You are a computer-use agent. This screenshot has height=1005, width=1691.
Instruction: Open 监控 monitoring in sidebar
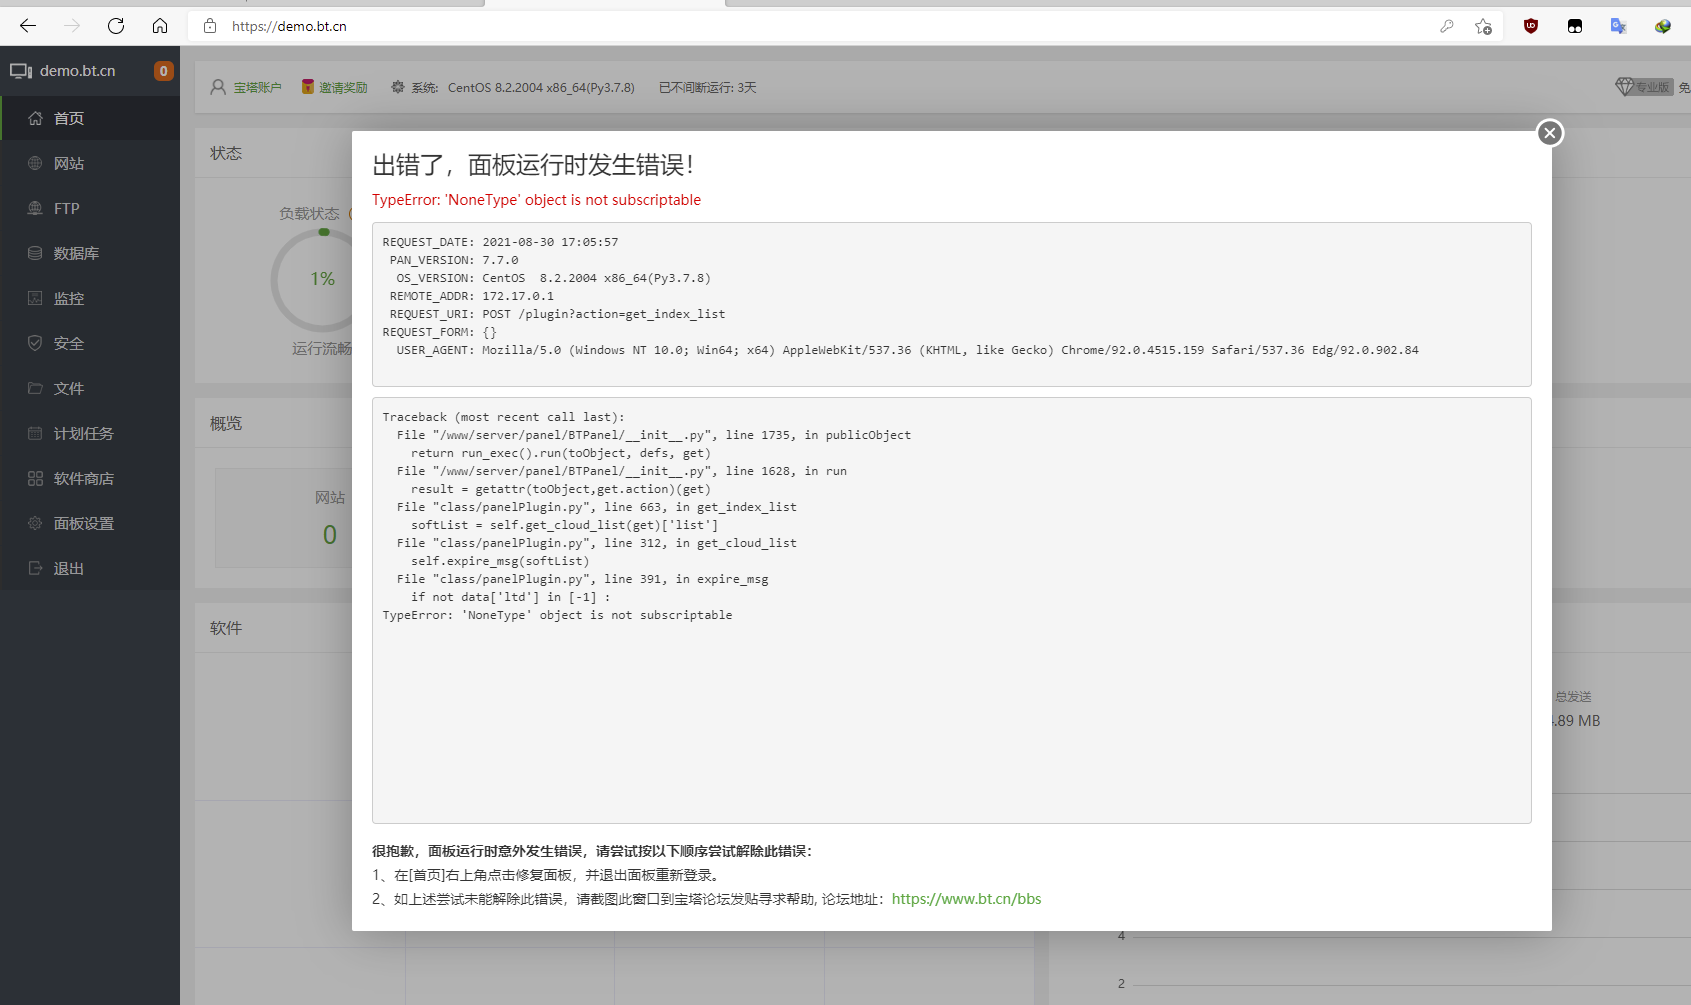[x=90, y=298]
